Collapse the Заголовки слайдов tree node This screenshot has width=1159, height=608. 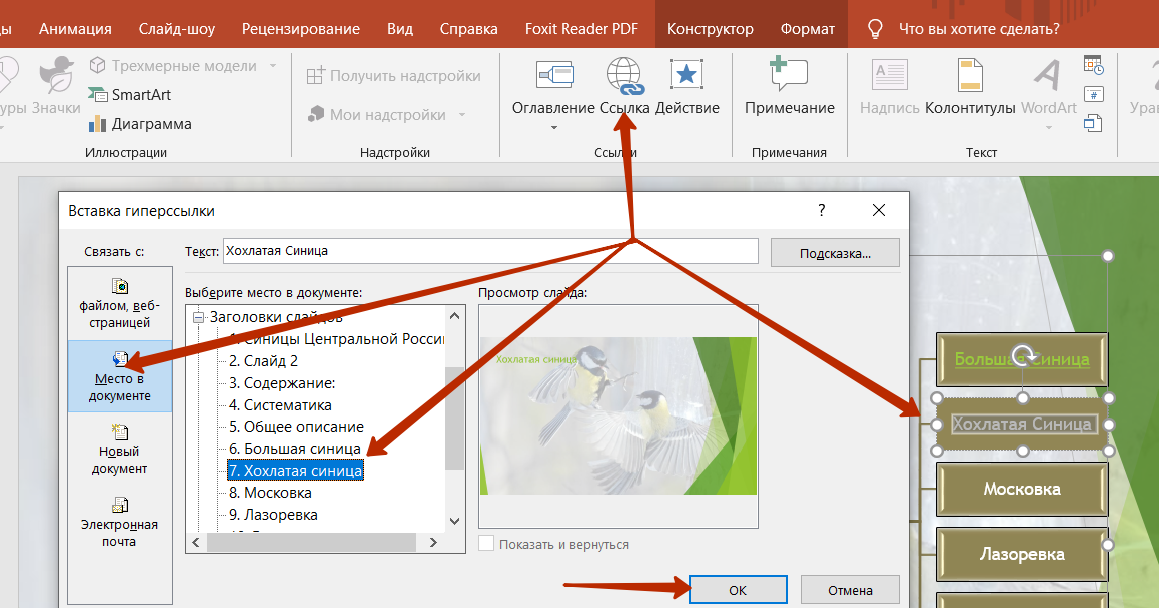point(198,318)
